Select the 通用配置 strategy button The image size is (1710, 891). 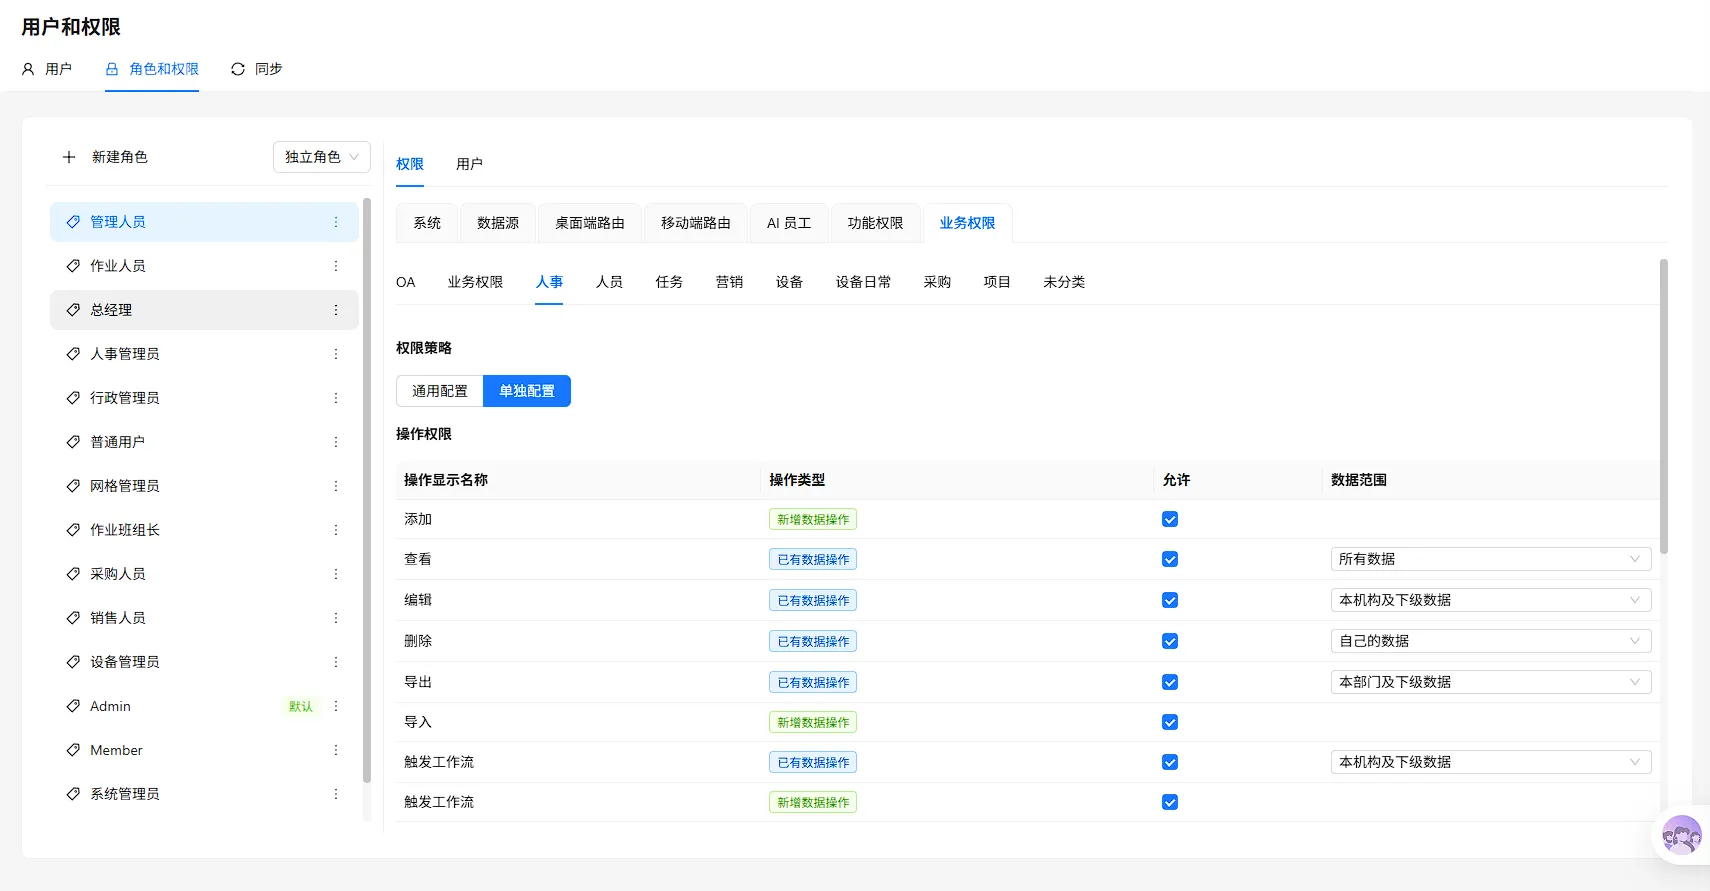[x=440, y=391]
